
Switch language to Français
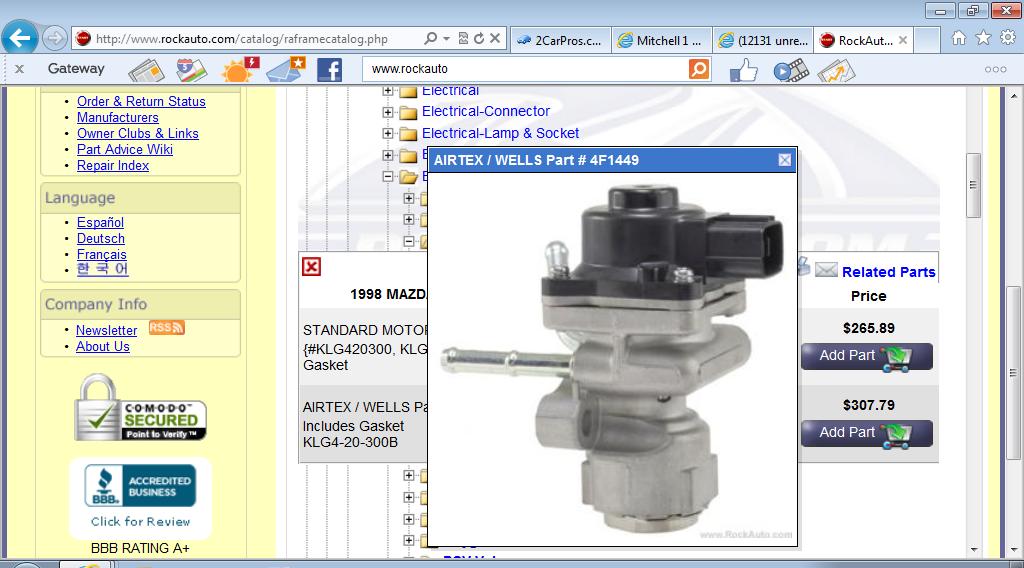click(x=102, y=255)
